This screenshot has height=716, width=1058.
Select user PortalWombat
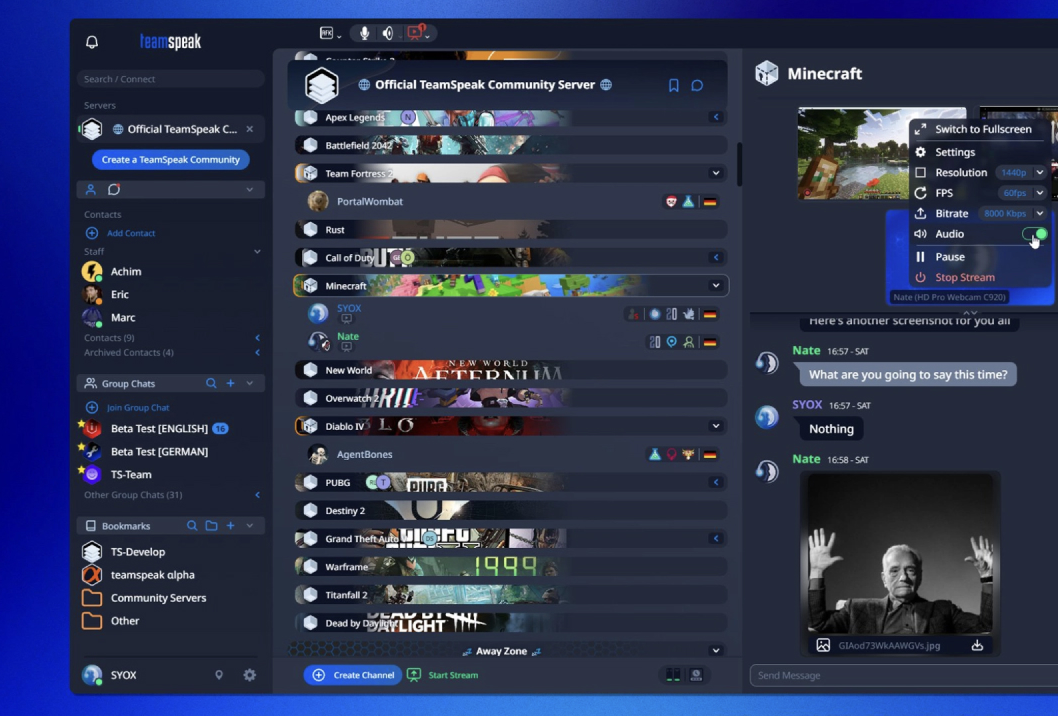370,202
